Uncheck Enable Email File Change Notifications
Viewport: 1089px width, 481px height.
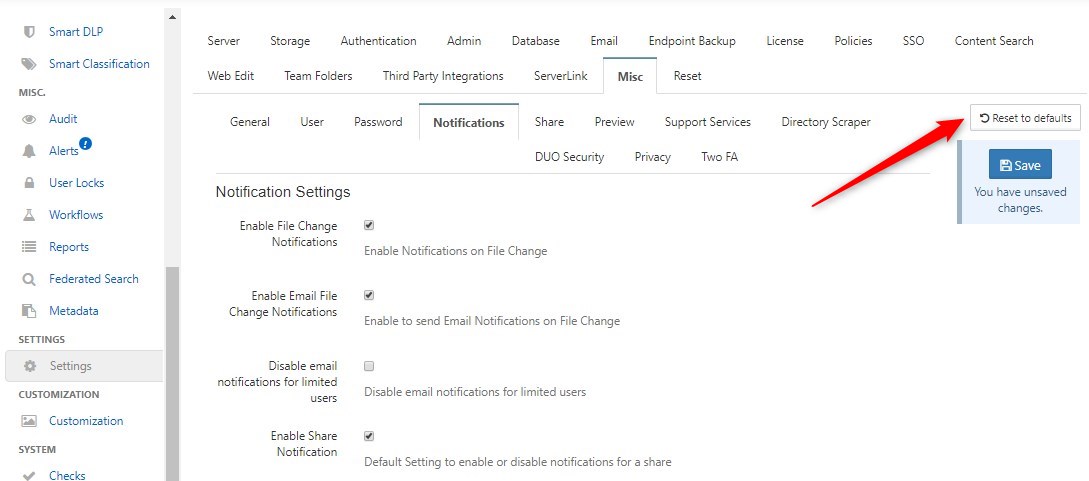pyautogui.click(x=369, y=296)
